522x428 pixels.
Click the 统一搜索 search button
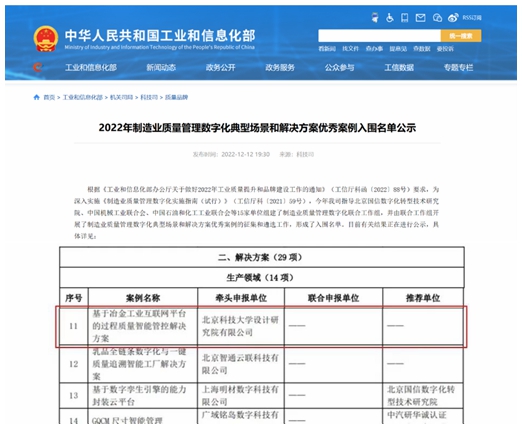pyautogui.click(x=461, y=36)
